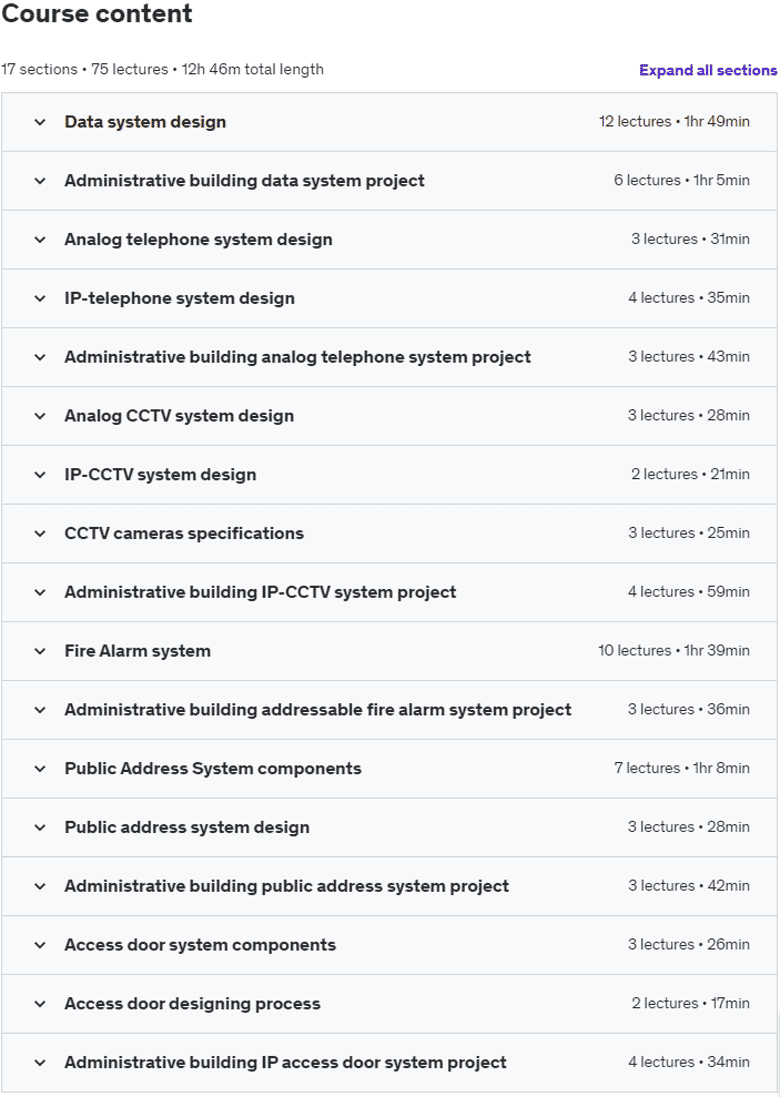Click chevron next to Public Address System components
The width and height of the screenshot is (780, 1097).
click(40, 768)
